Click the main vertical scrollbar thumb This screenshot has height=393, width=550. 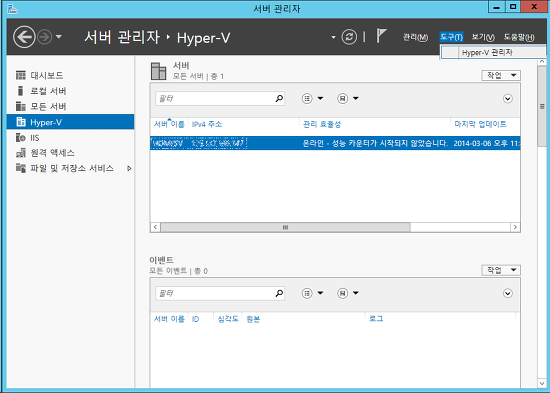tap(542, 106)
